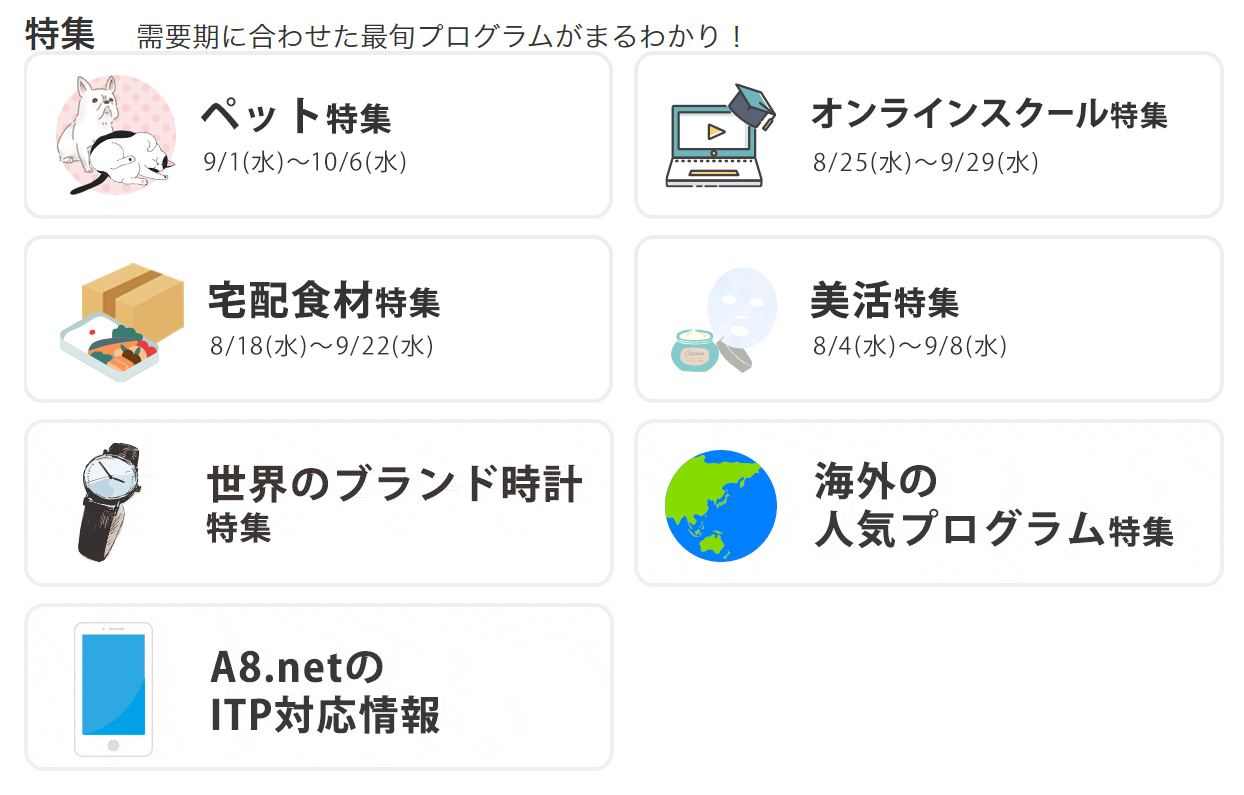This screenshot has width=1244, height=795.
Task: Click the date 8/25(水)〜9/29(水) text
Action: [926, 162]
